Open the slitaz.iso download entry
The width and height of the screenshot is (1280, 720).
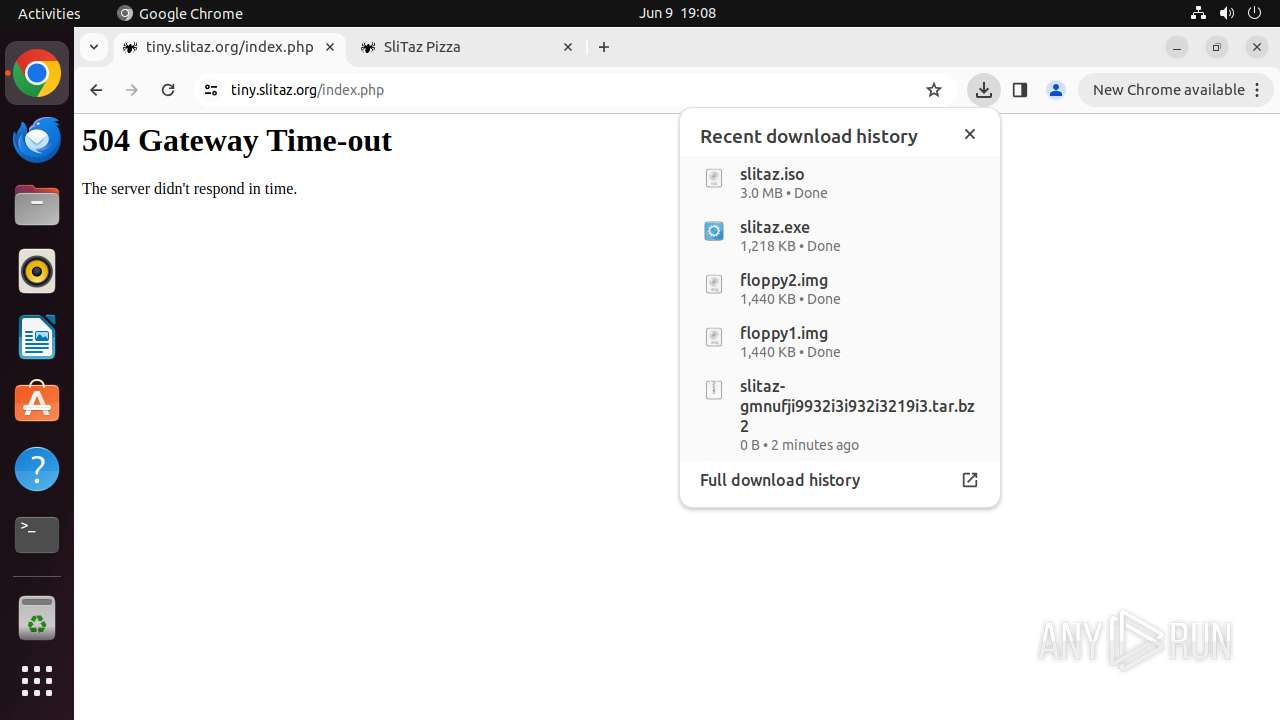(840, 183)
